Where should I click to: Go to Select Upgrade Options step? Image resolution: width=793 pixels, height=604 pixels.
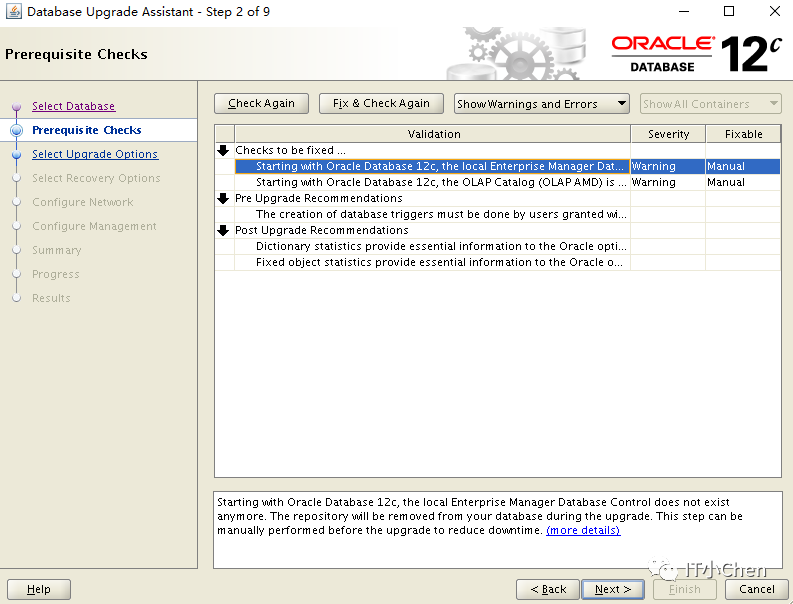pos(95,154)
